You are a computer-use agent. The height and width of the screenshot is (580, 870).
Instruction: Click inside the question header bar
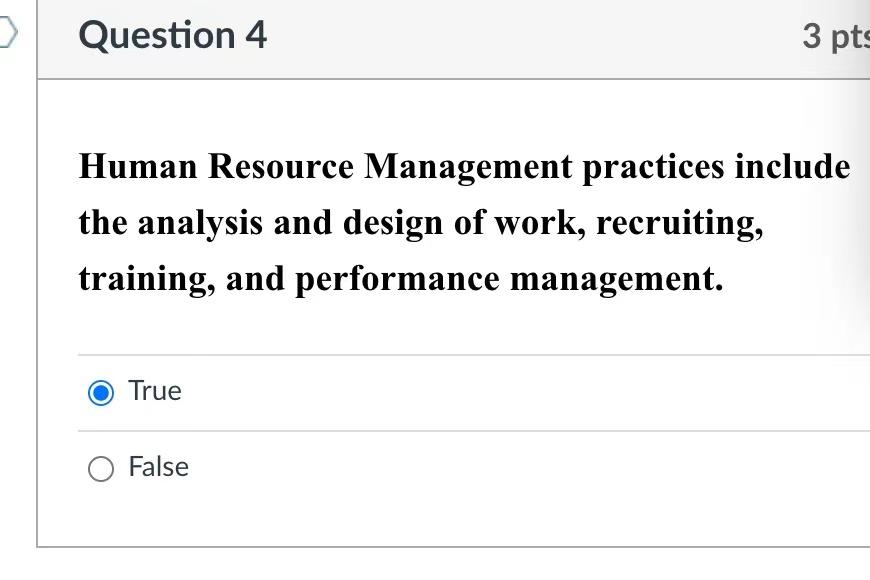[x=450, y=38]
